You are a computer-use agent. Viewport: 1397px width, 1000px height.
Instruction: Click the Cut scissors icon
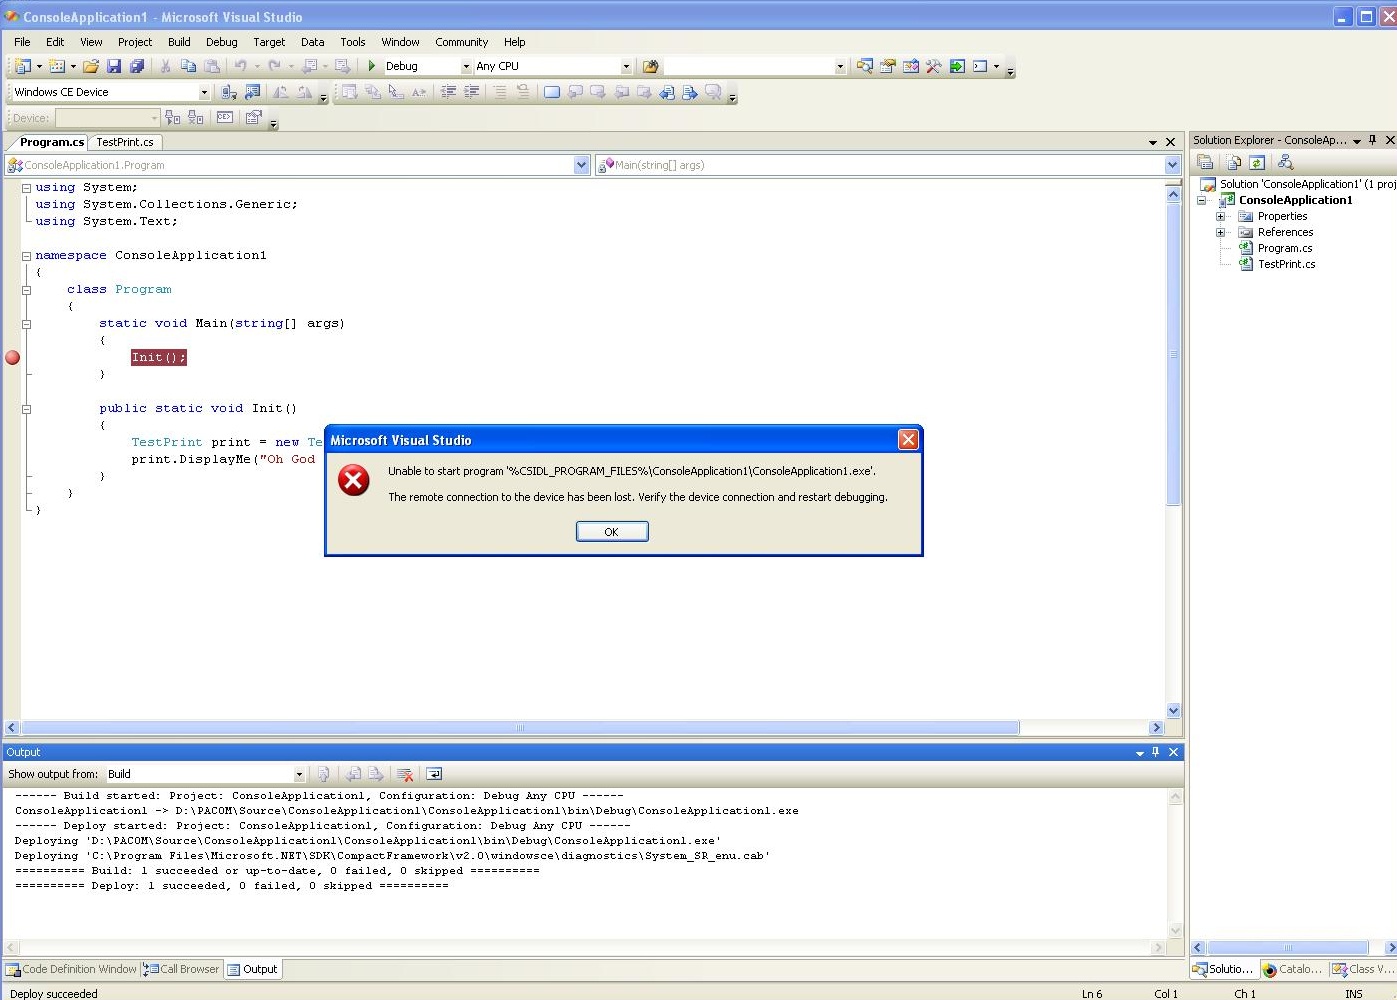point(165,66)
